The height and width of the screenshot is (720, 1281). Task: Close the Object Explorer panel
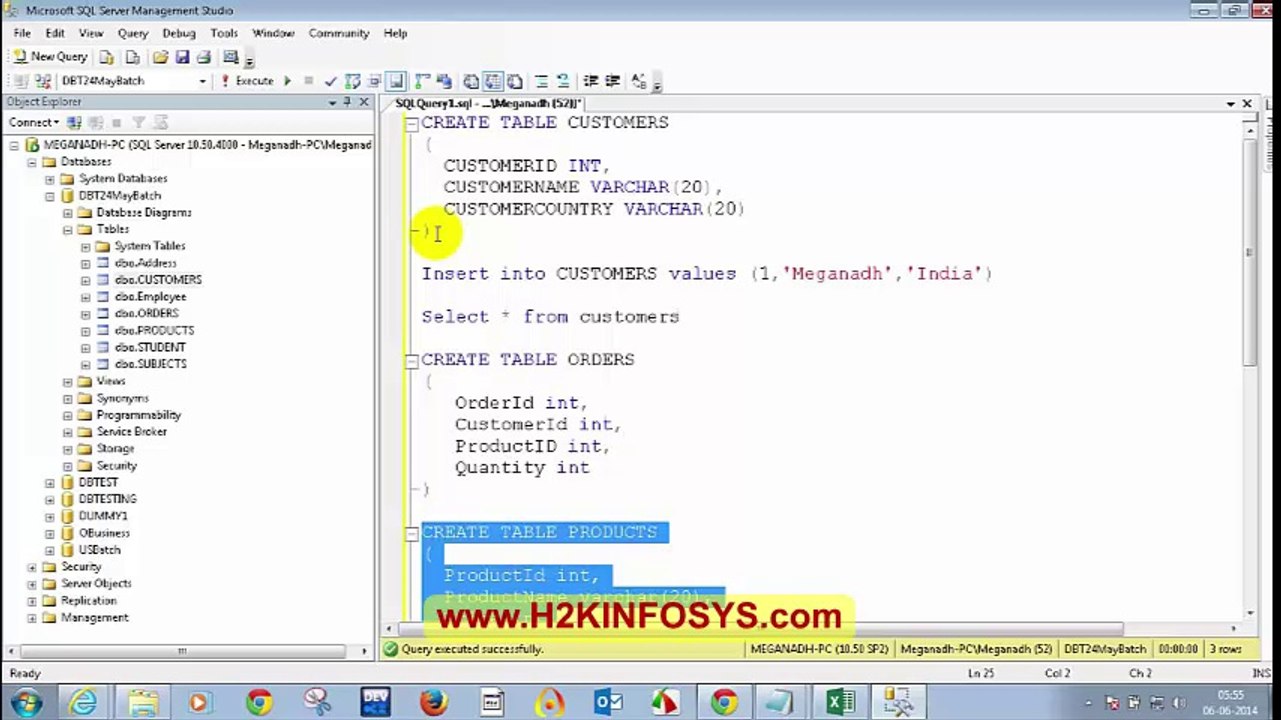364,102
